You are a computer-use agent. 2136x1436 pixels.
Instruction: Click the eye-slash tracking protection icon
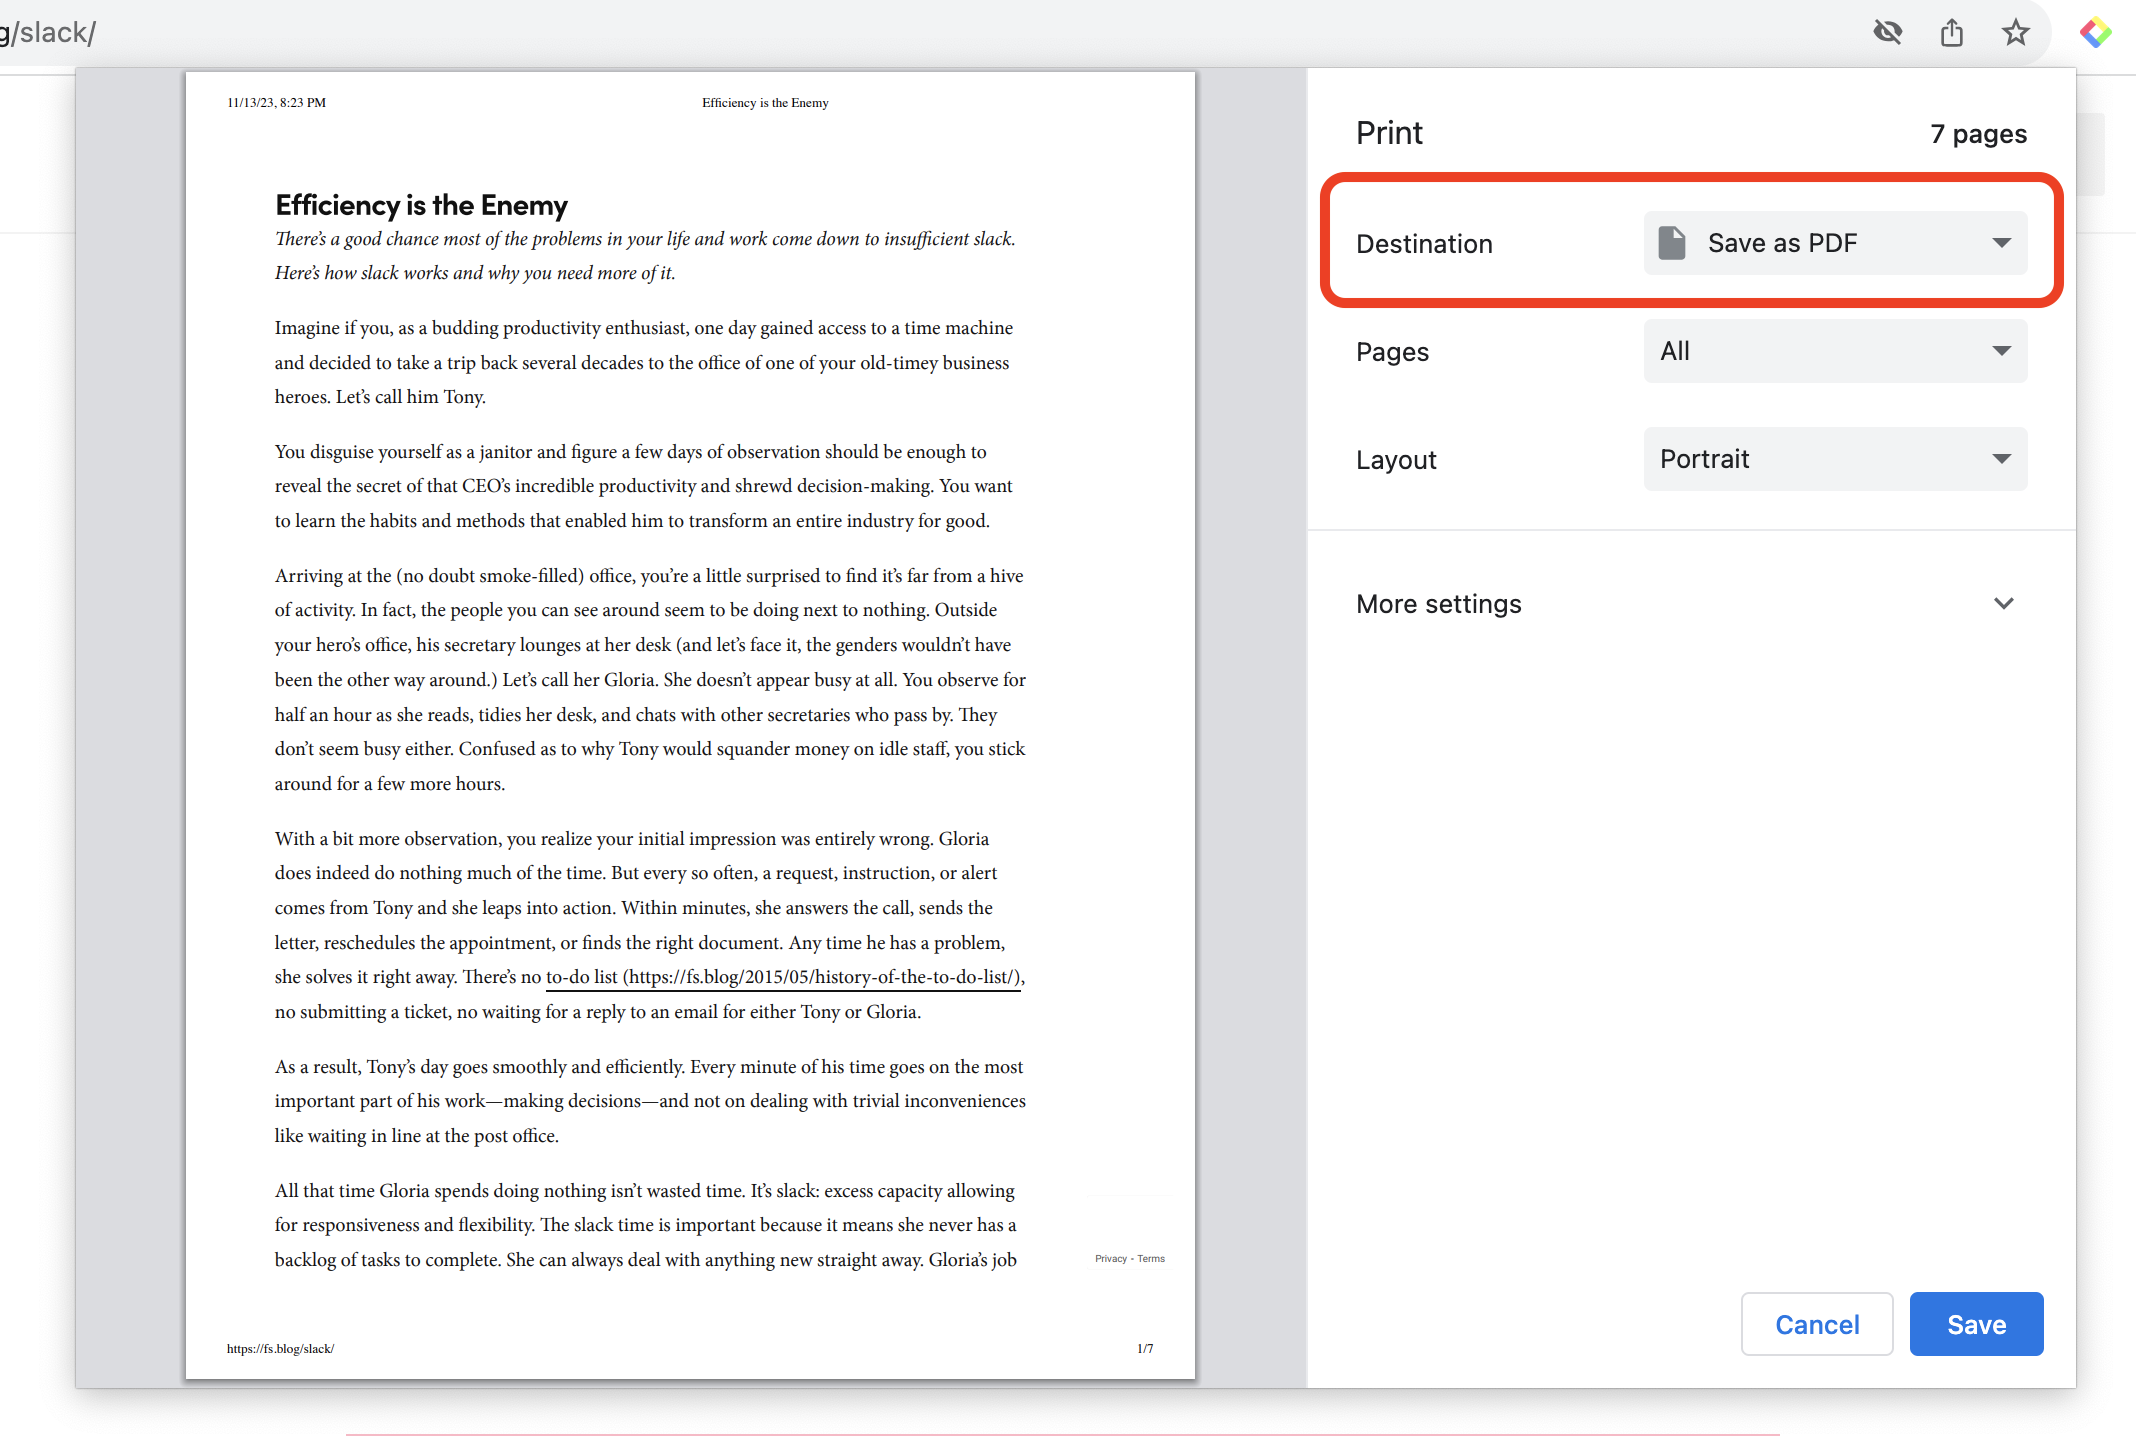click(x=1887, y=32)
